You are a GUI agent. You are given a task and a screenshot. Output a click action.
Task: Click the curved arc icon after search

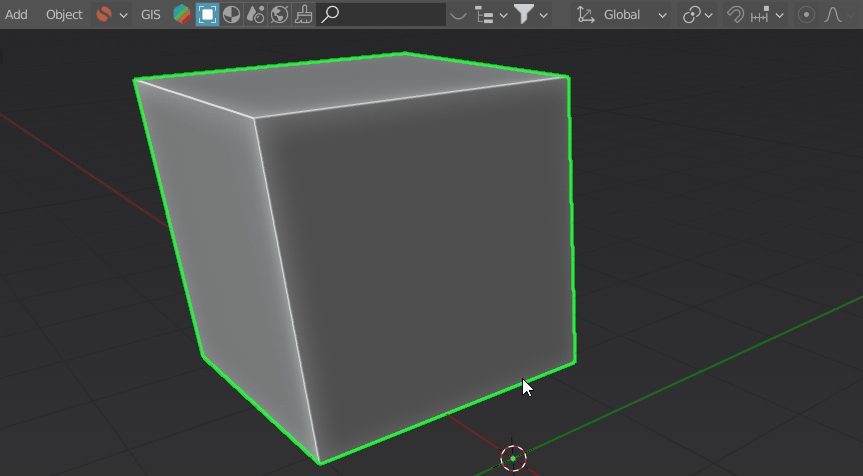458,15
